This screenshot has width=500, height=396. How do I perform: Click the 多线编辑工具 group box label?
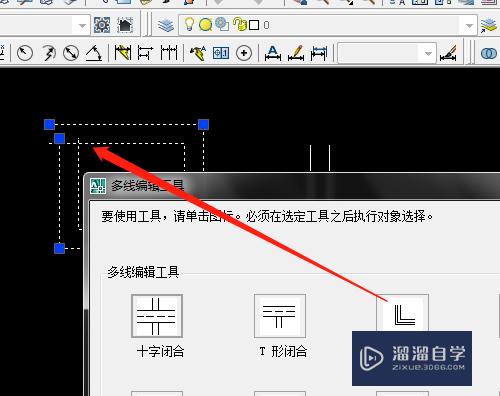143,272
